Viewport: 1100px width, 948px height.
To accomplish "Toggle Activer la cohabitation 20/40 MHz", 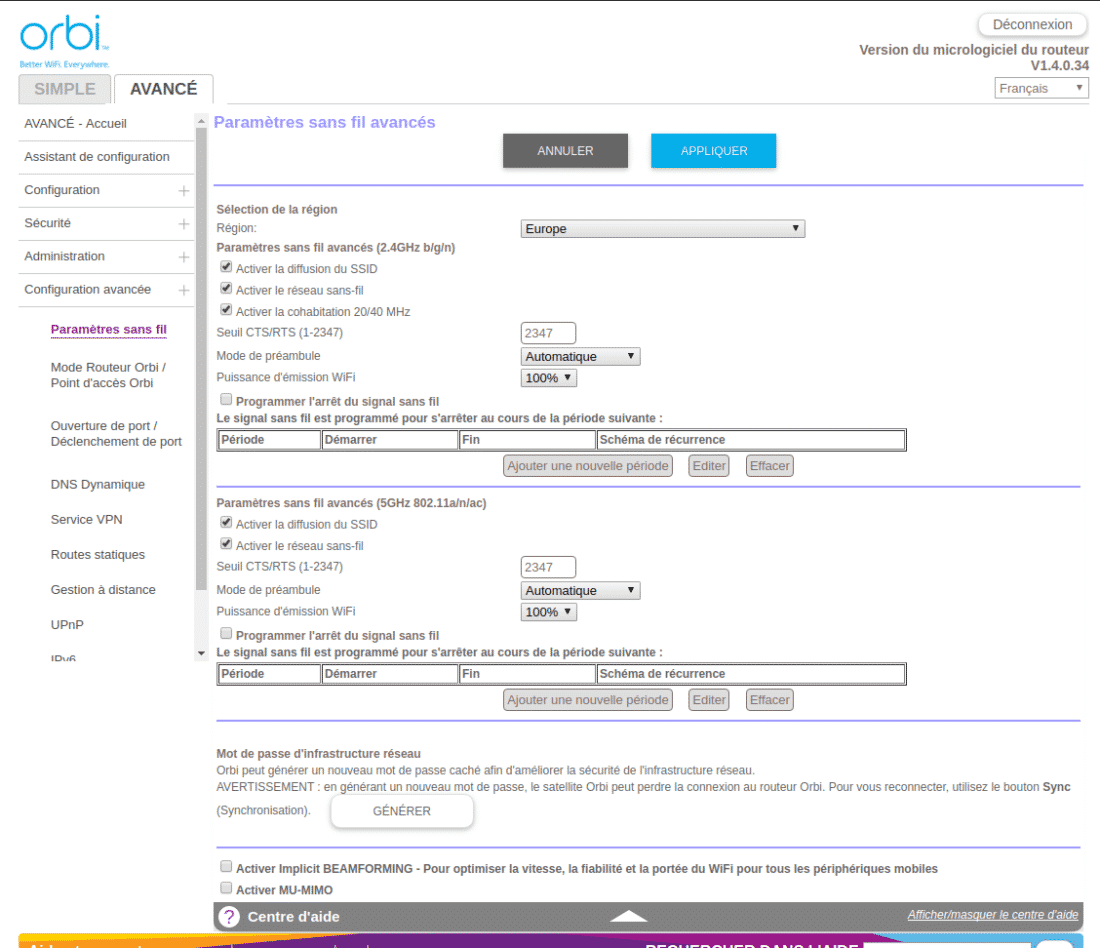I will (x=226, y=309).
